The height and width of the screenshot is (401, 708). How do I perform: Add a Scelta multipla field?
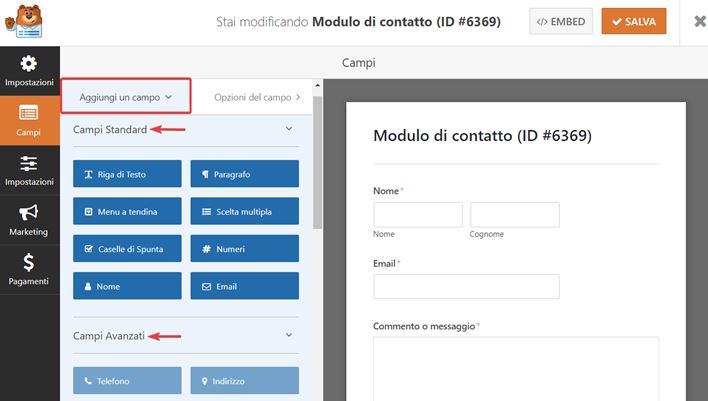(x=244, y=211)
